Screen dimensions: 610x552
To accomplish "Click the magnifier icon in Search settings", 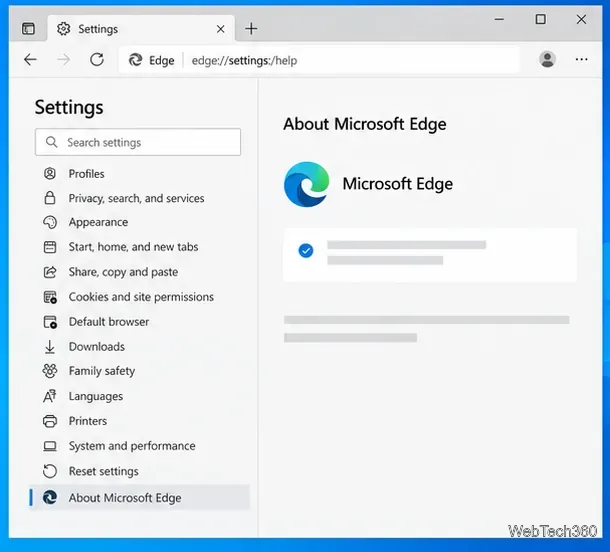I will click(52, 142).
